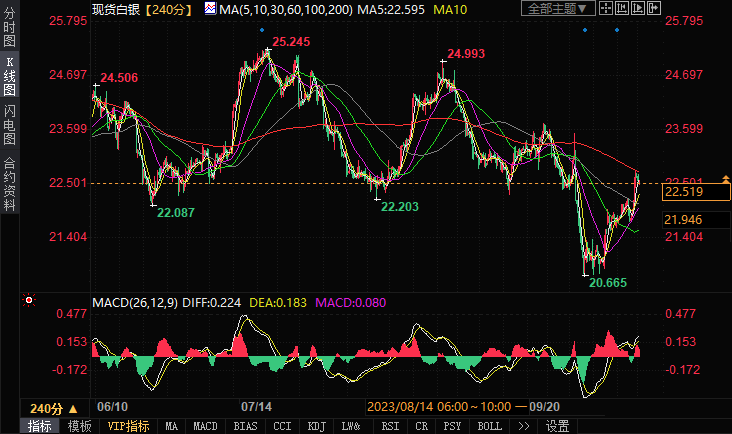Click the rightmost panel export arrow icon

(x=654, y=8)
